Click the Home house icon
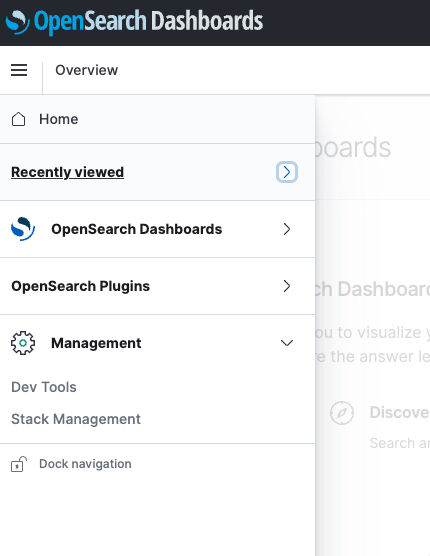 (x=18, y=119)
